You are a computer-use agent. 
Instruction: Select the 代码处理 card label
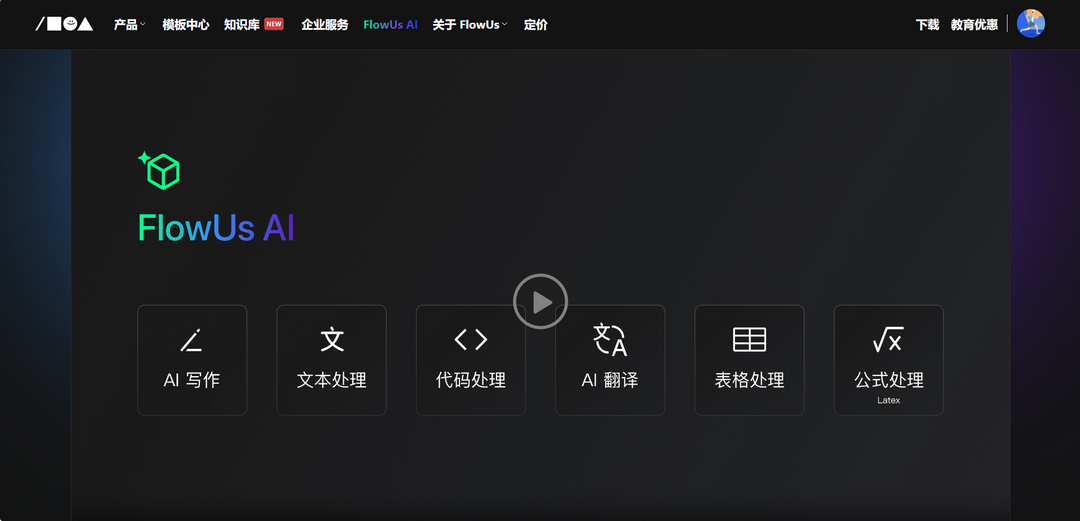[471, 380]
